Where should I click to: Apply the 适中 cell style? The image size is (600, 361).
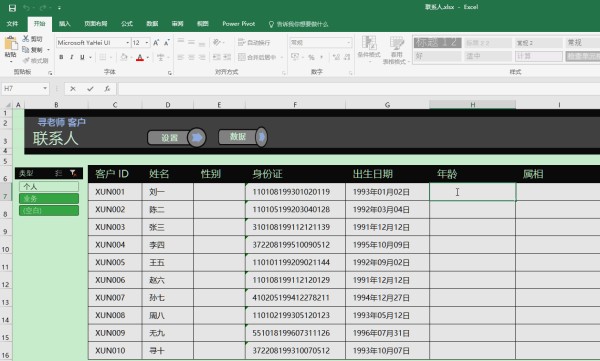[x=488, y=56]
